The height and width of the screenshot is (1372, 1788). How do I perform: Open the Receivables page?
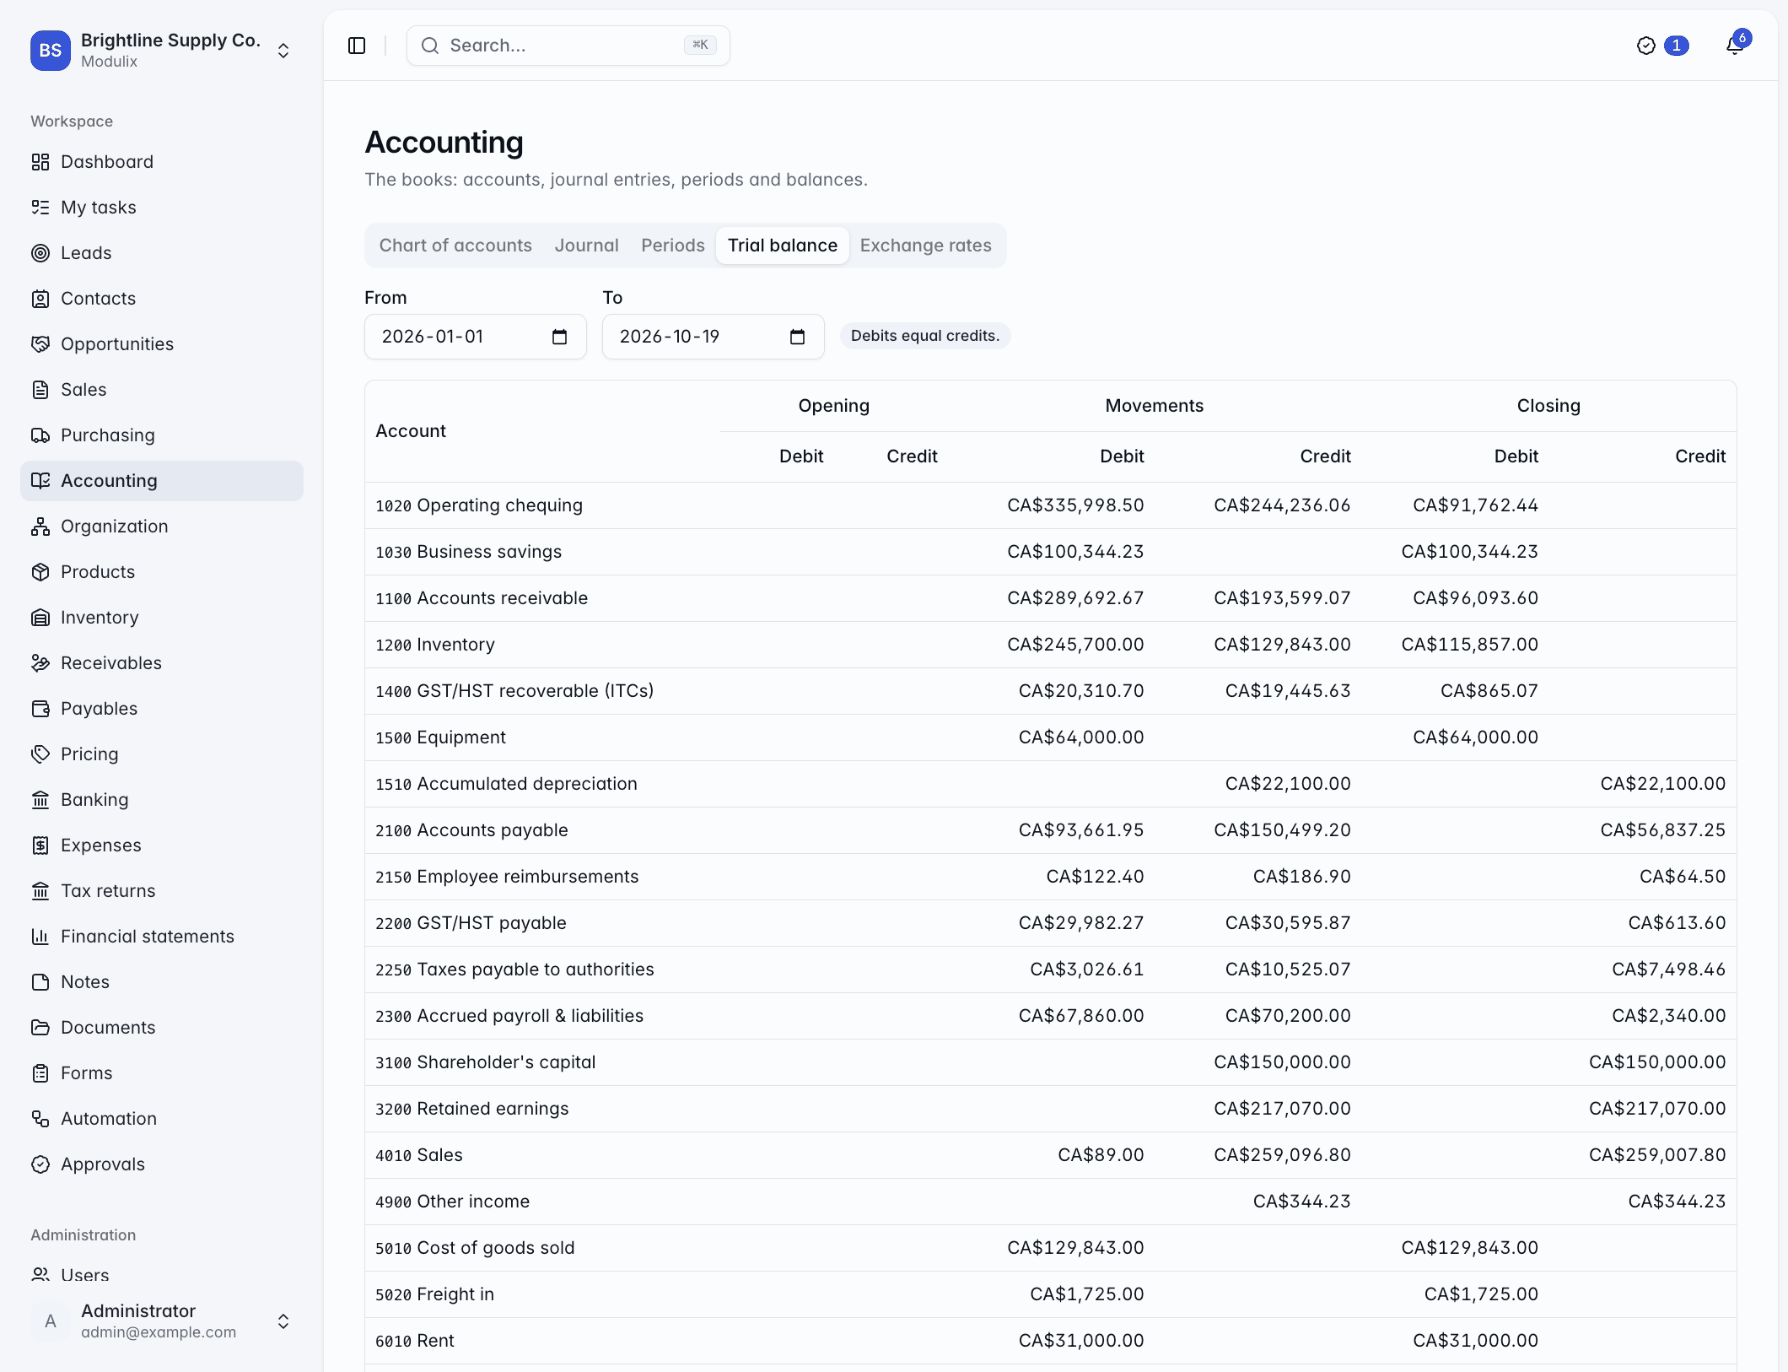click(162, 663)
